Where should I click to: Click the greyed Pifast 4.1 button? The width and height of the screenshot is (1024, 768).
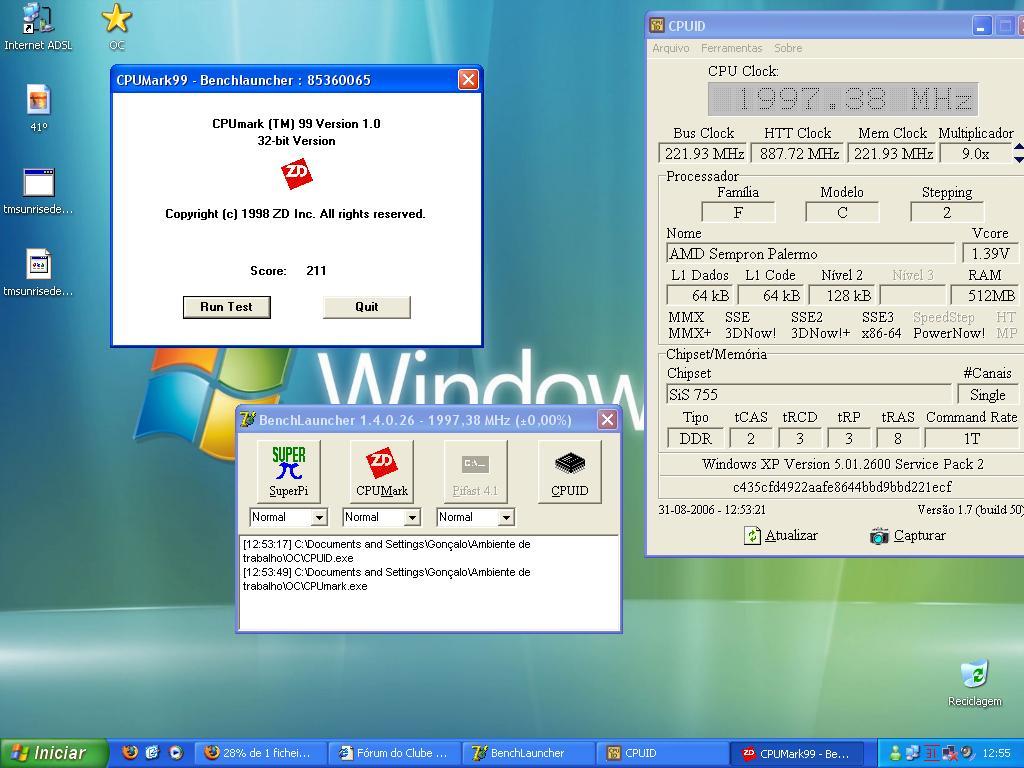coord(475,471)
